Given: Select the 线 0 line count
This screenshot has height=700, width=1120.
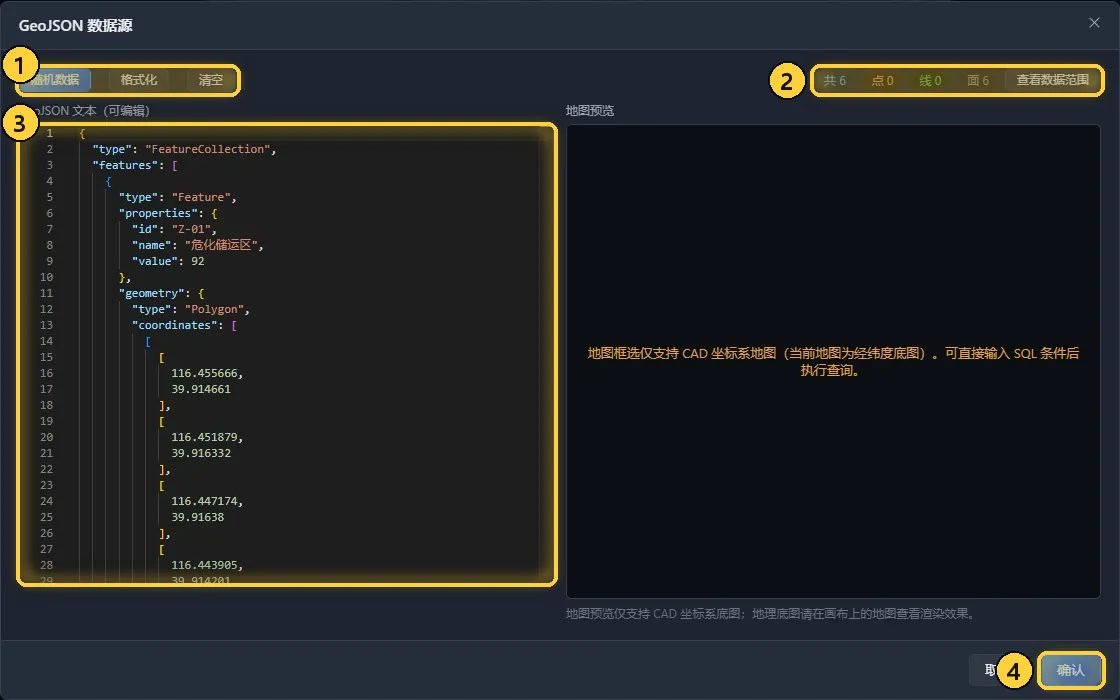Looking at the screenshot, I should pyautogui.click(x=930, y=81).
